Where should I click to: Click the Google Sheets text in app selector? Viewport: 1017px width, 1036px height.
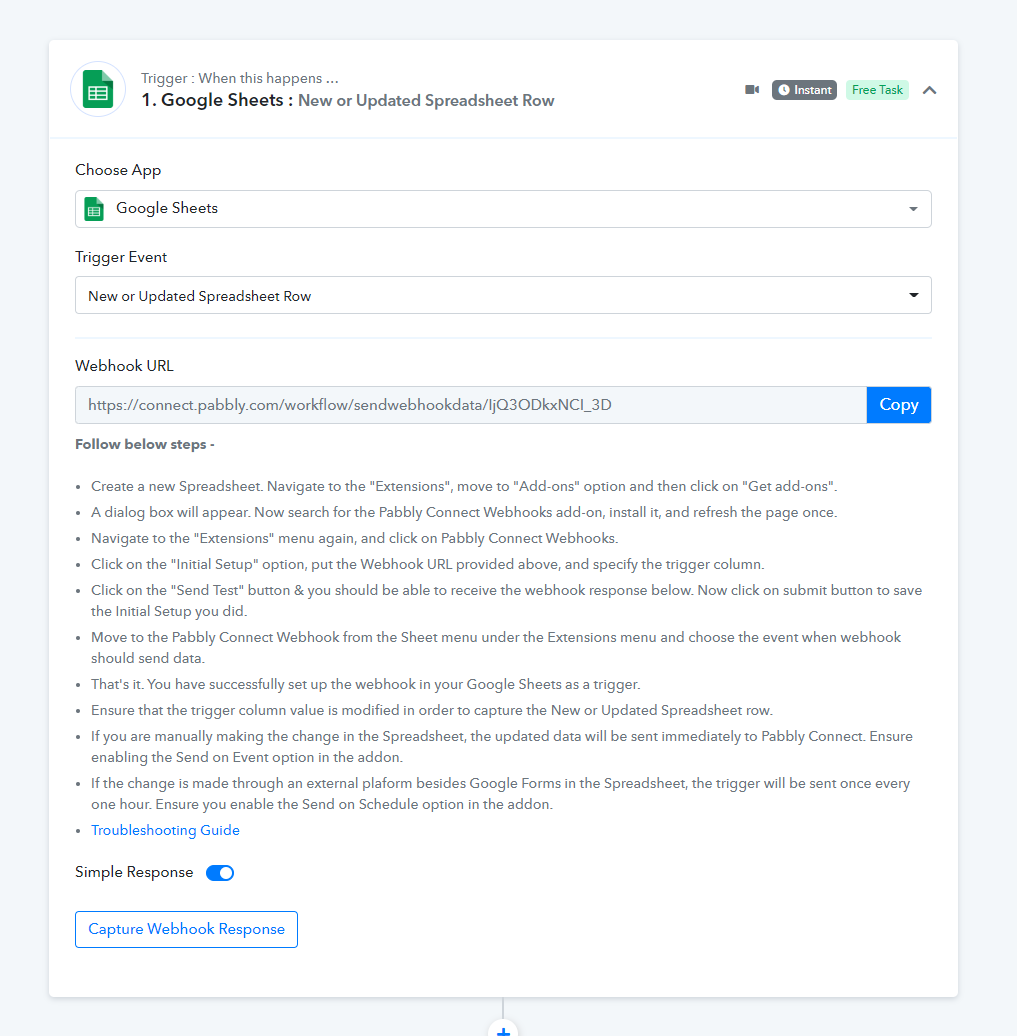point(167,208)
